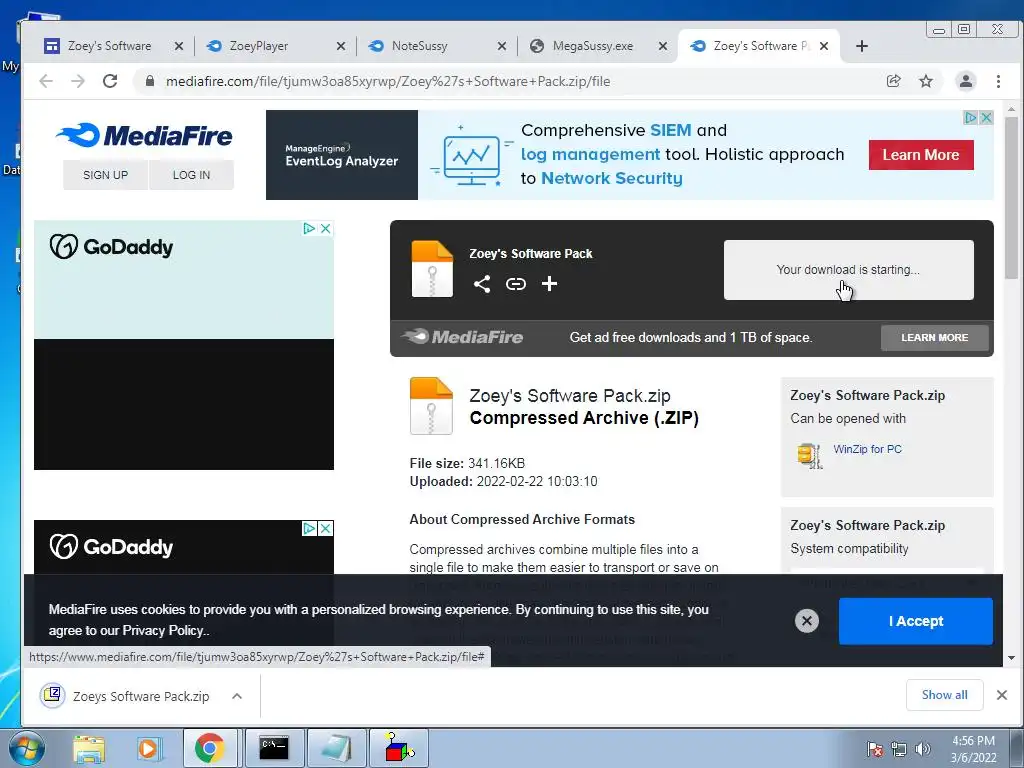Click the volume speaker tray icon

923,749
